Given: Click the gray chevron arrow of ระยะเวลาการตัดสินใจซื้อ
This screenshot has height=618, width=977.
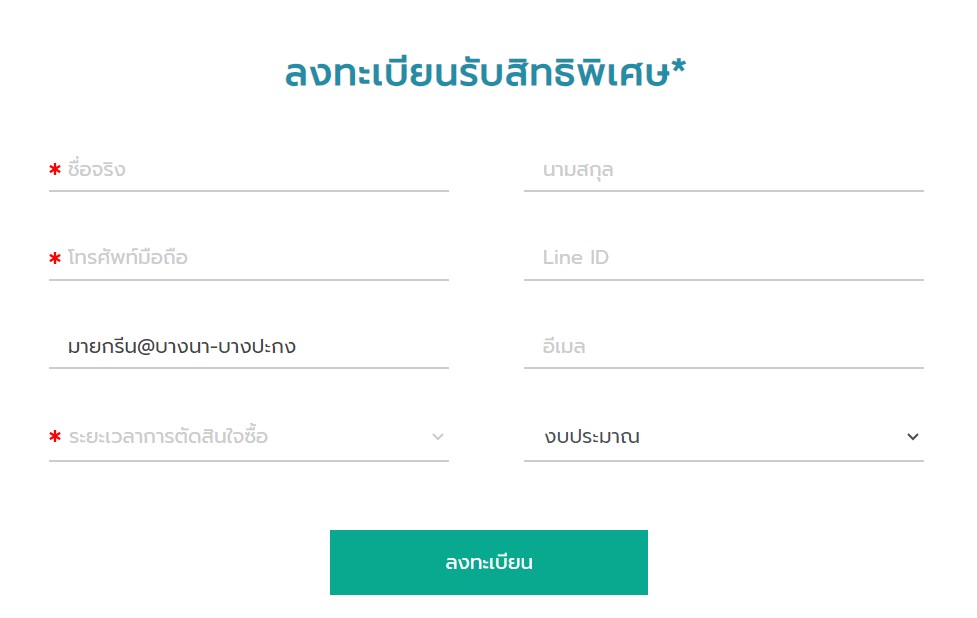Looking at the screenshot, I should [438, 437].
